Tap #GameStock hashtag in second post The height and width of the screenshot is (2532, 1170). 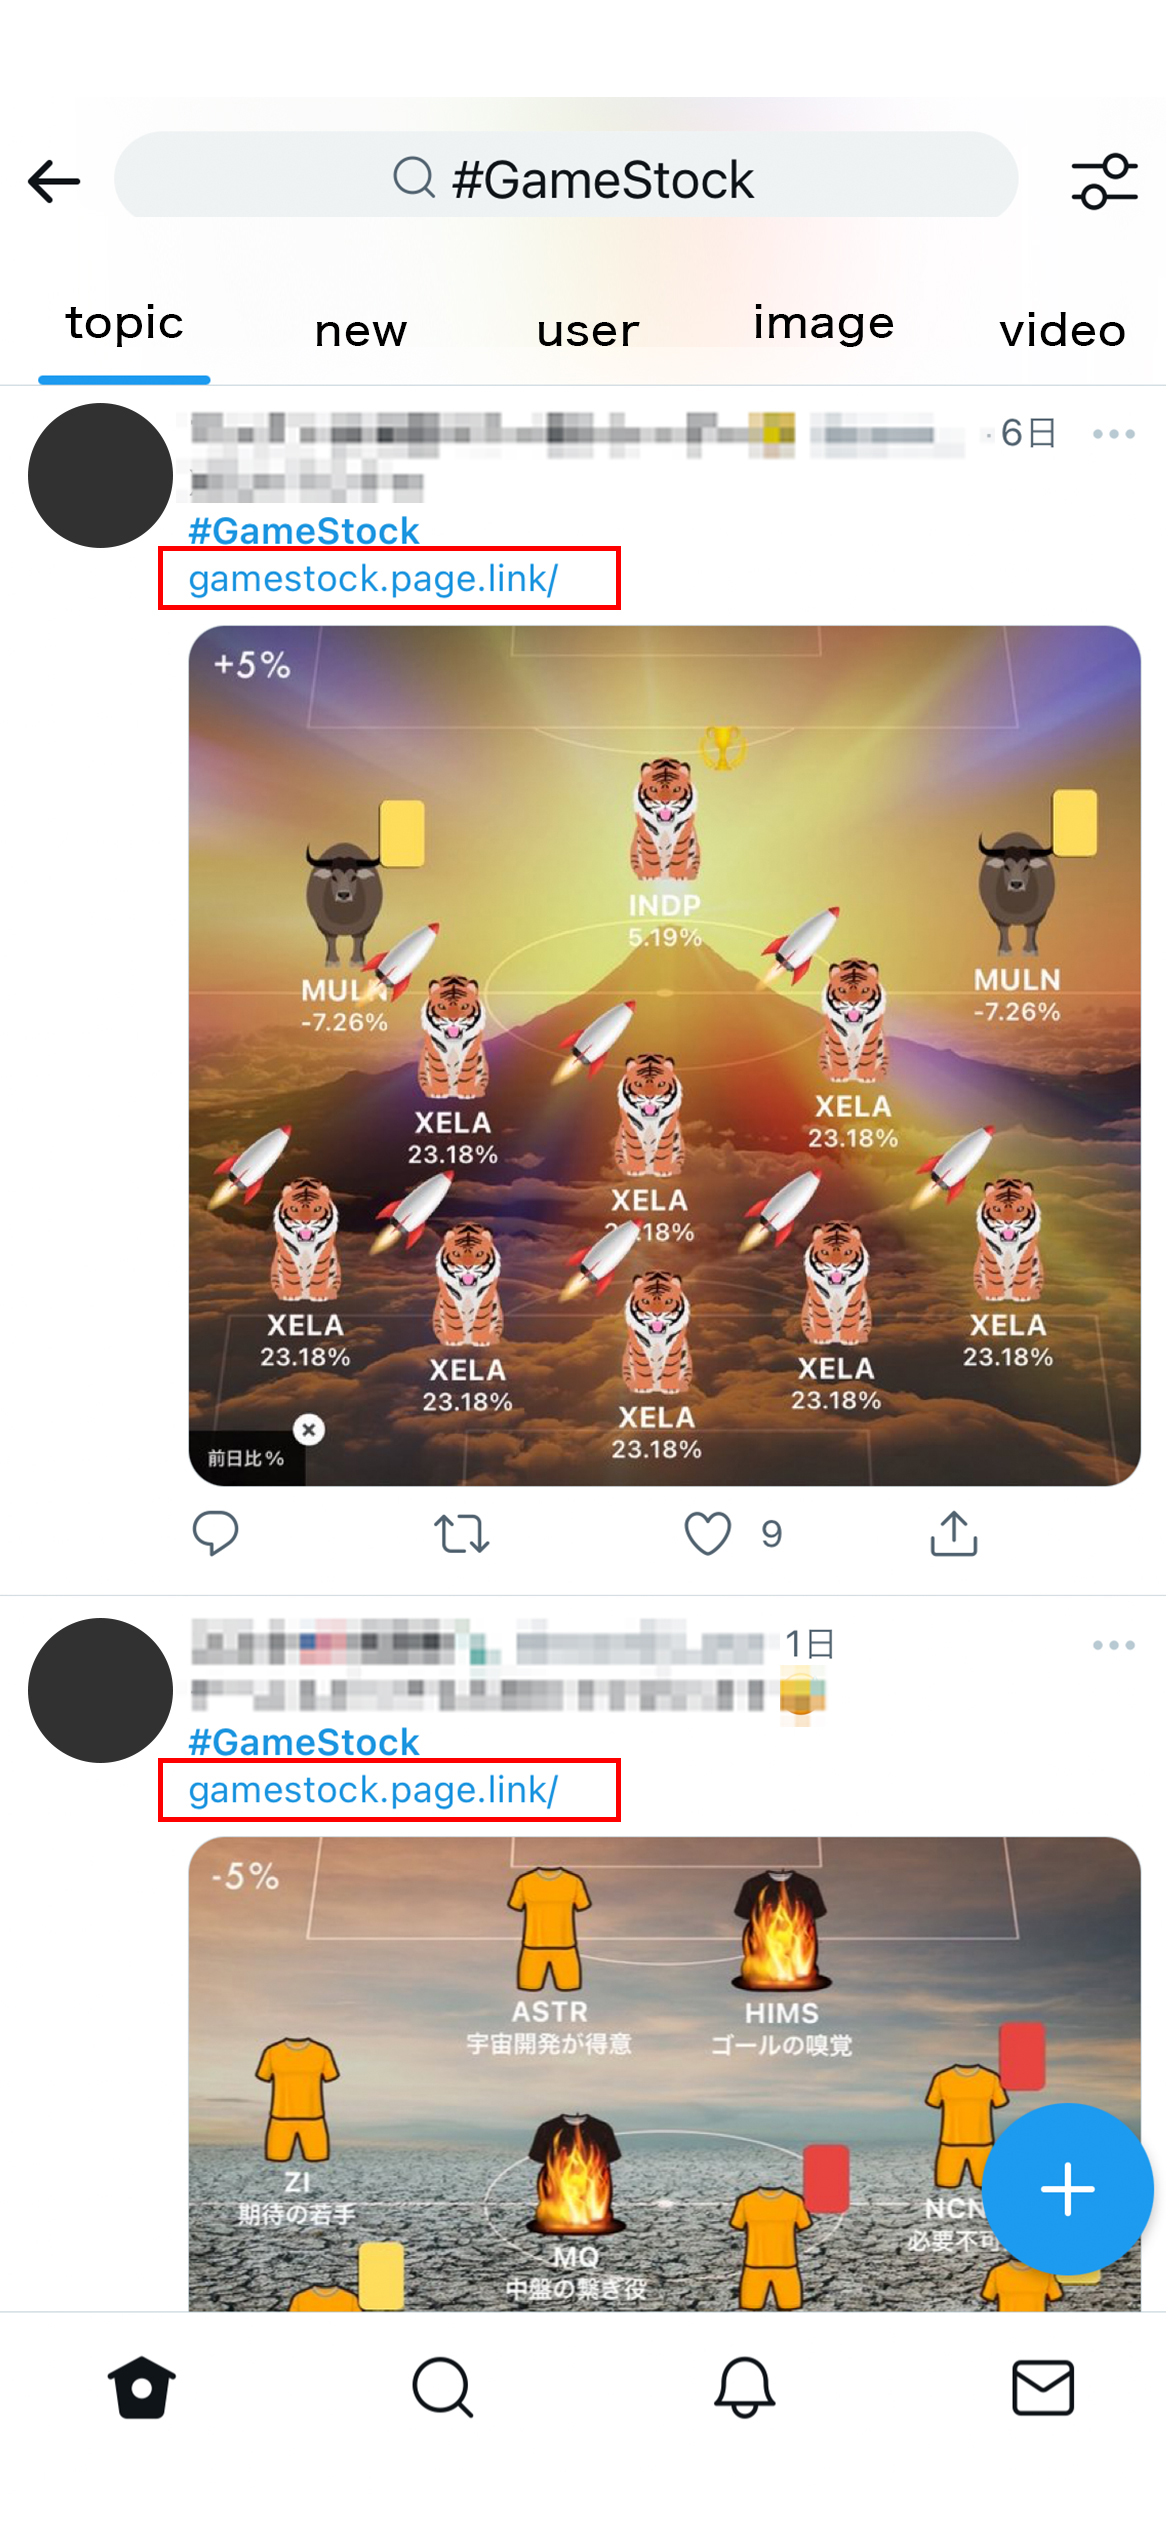(304, 1742)
